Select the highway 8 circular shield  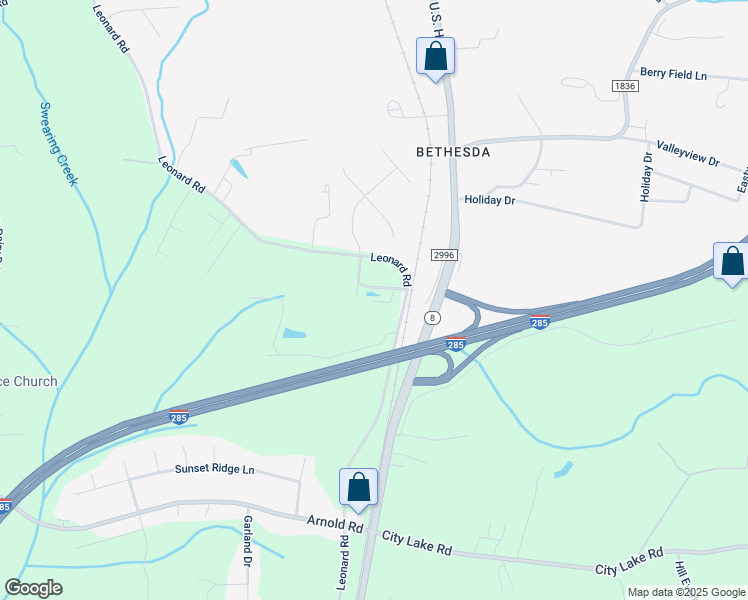(432, 318)
